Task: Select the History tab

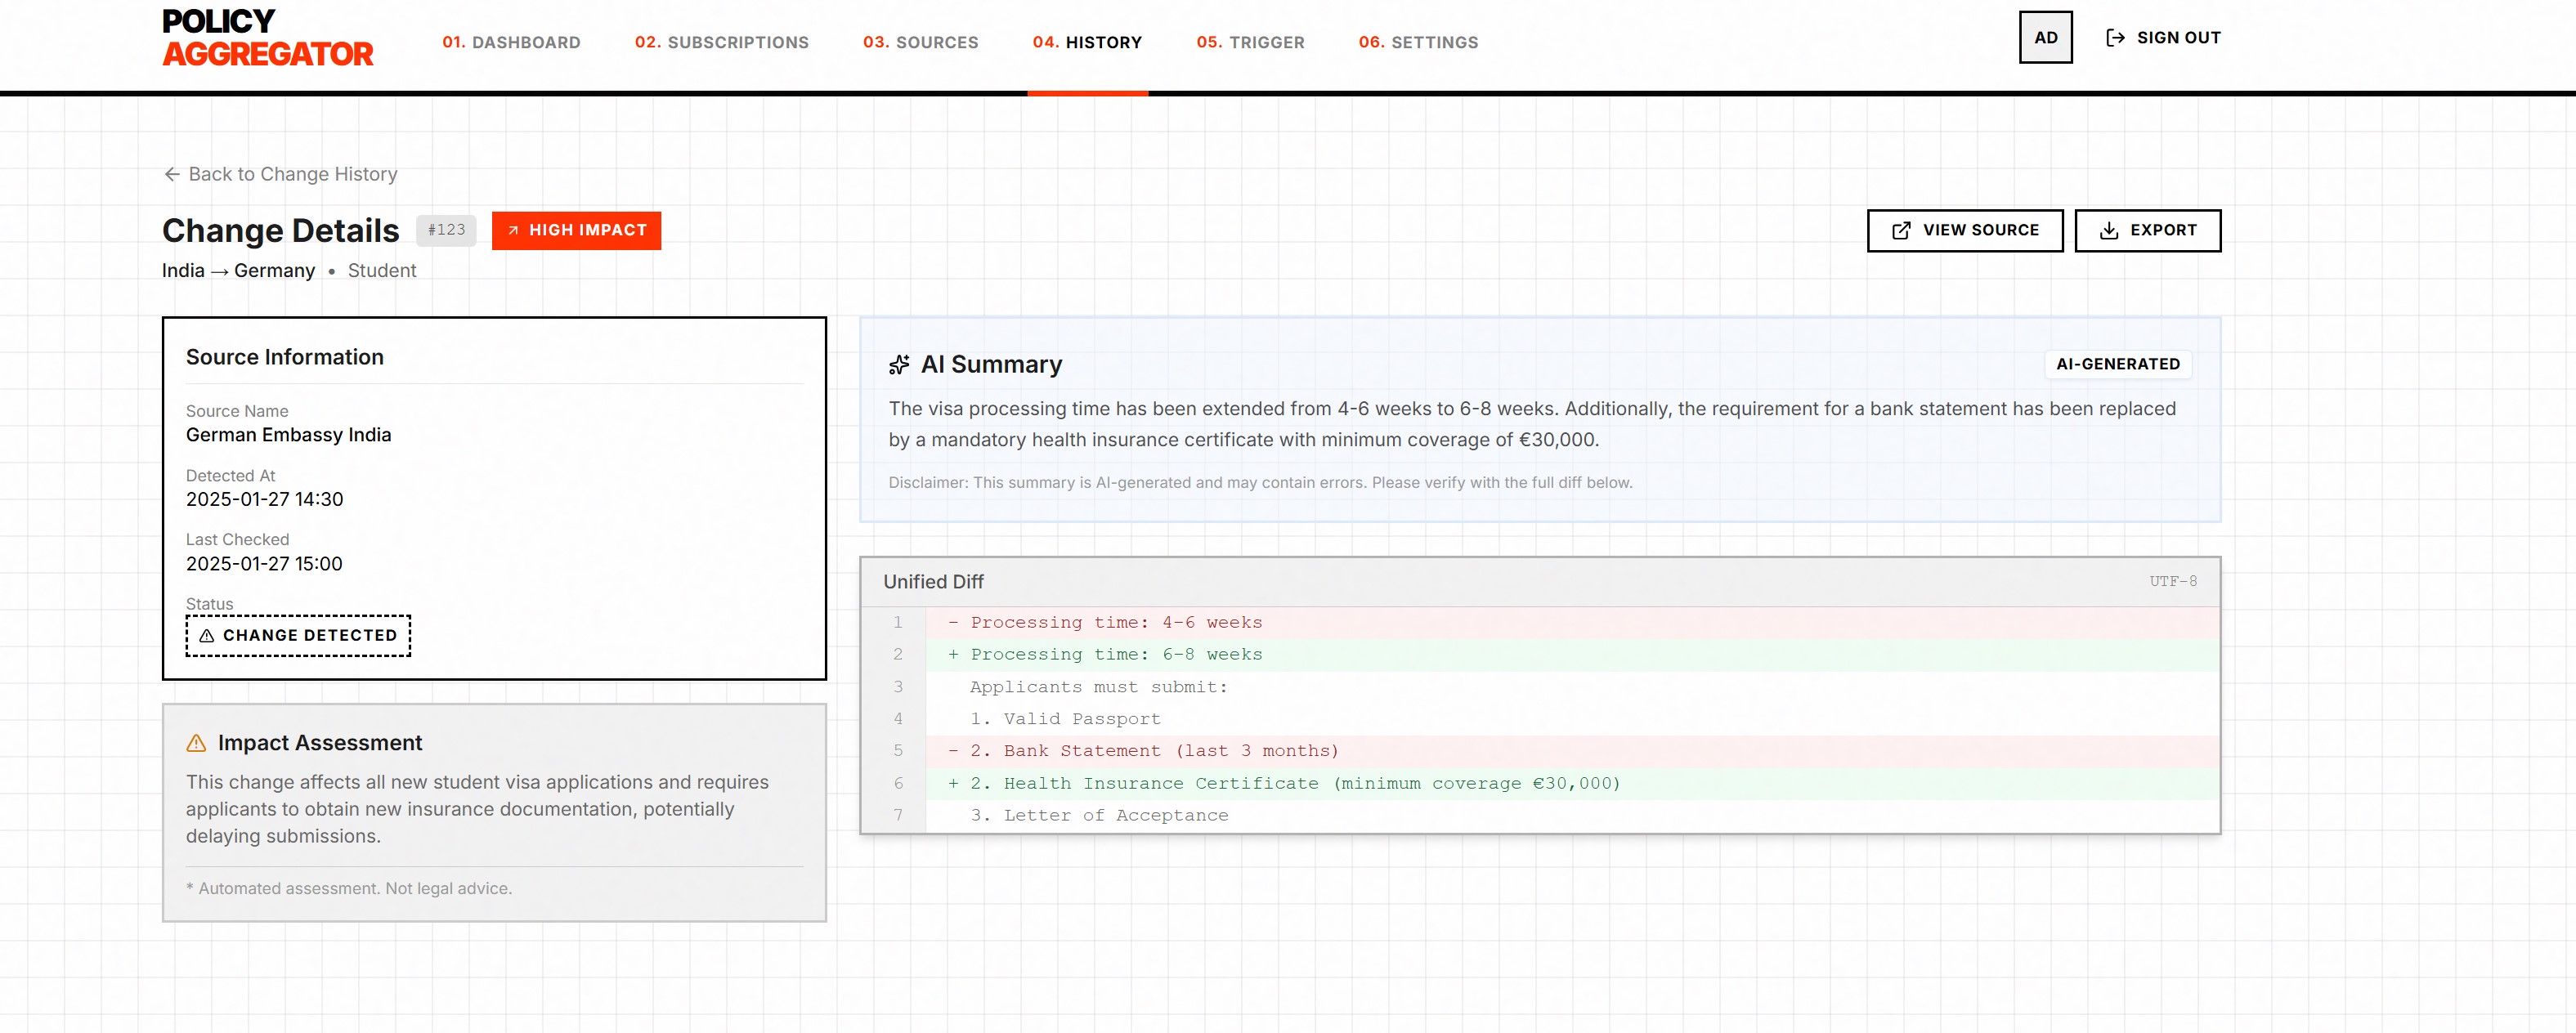Action: [x=1087, y=42]
